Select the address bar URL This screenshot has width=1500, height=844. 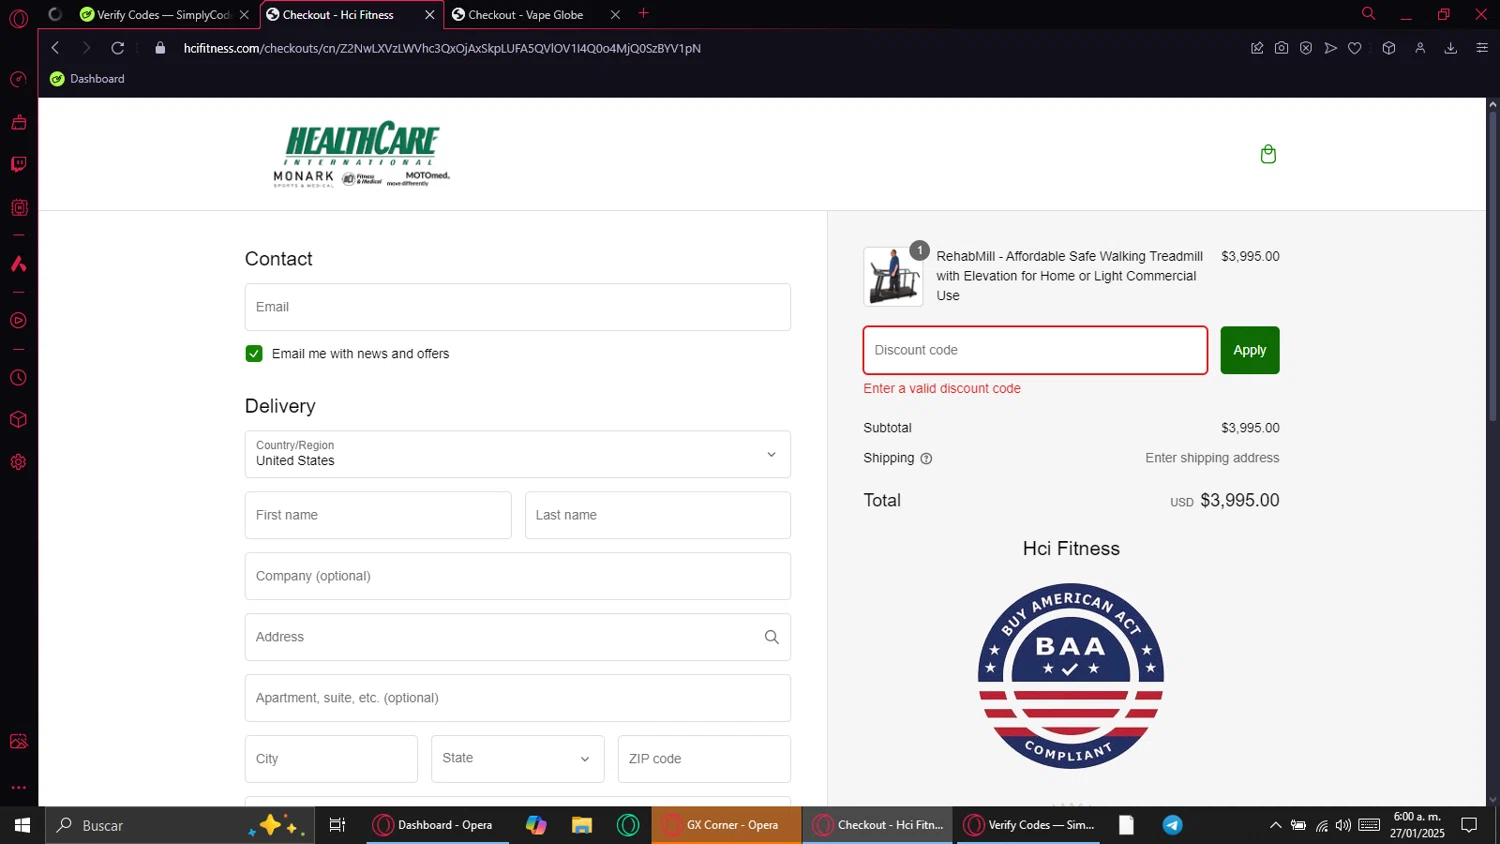tap(442, 48)
